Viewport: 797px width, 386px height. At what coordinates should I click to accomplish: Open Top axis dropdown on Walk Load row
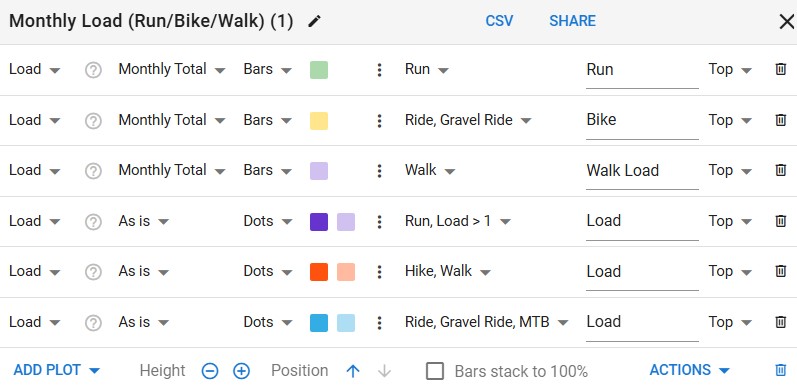[730, 170]
